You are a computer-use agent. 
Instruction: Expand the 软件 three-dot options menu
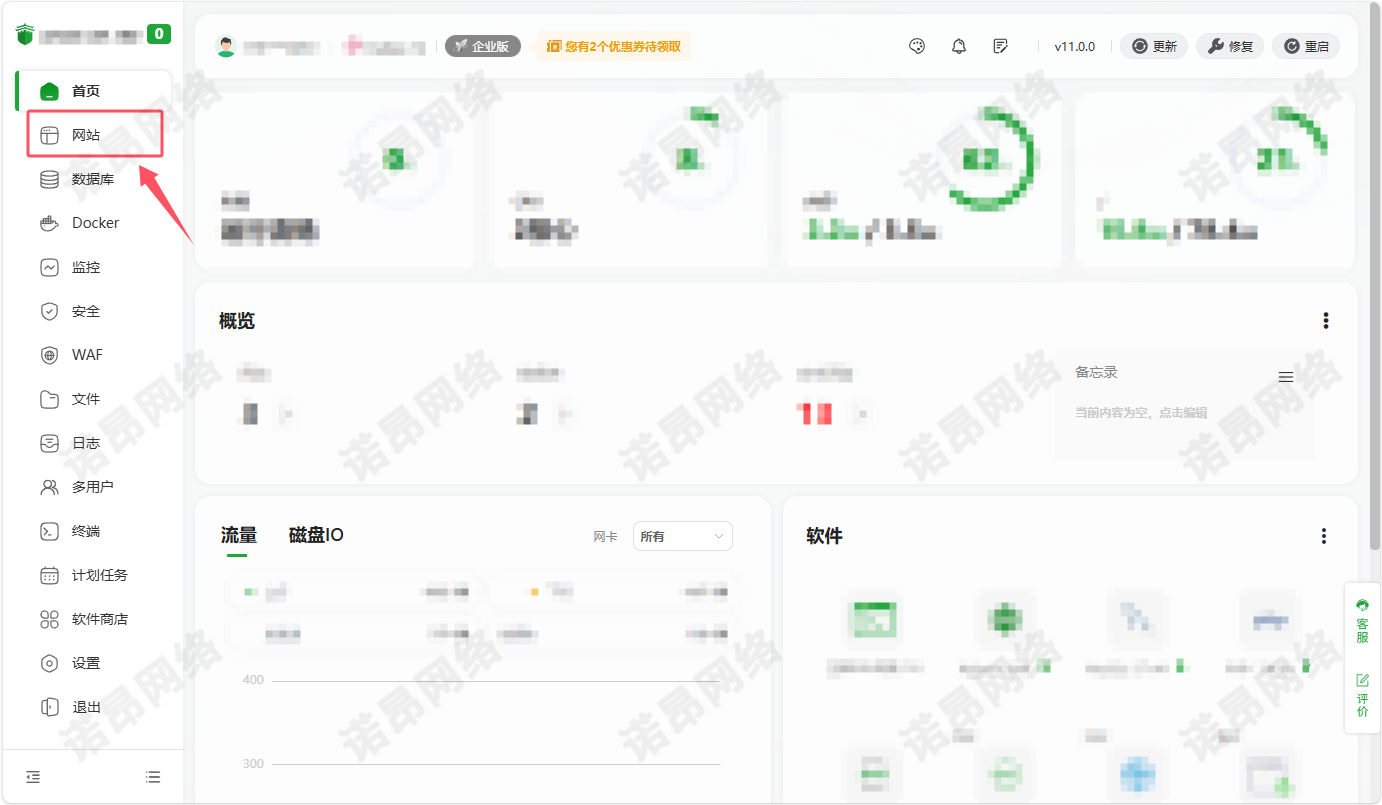point(1324,537)
